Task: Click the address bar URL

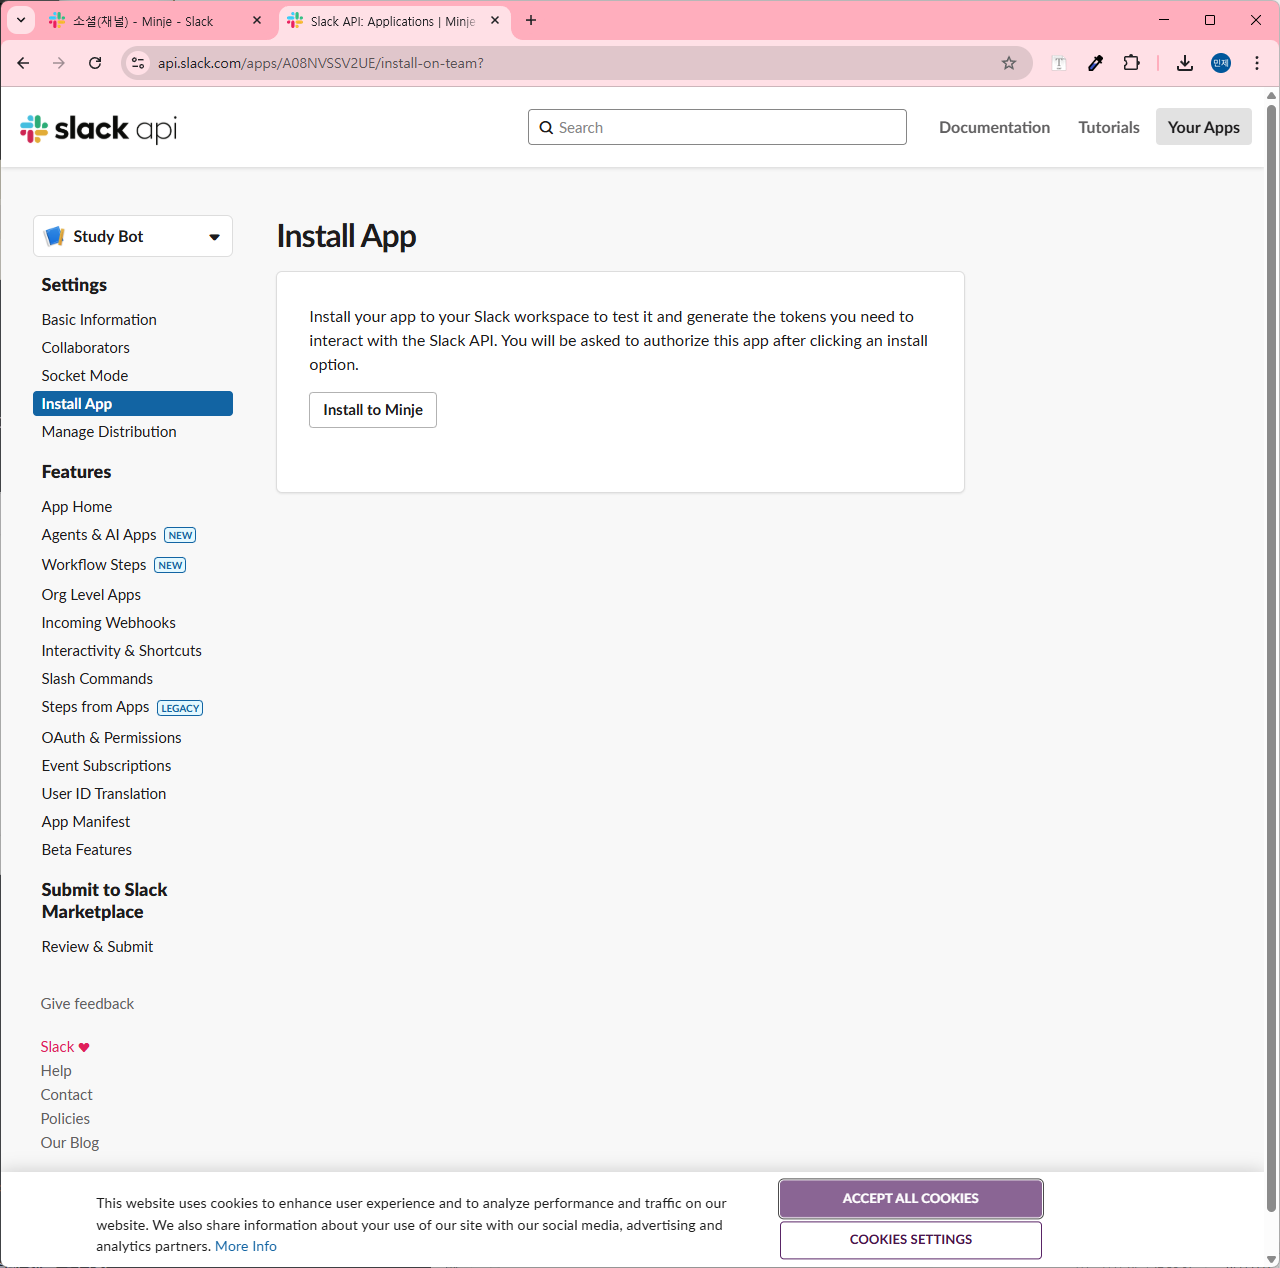Action: click(x=321, y=63)
